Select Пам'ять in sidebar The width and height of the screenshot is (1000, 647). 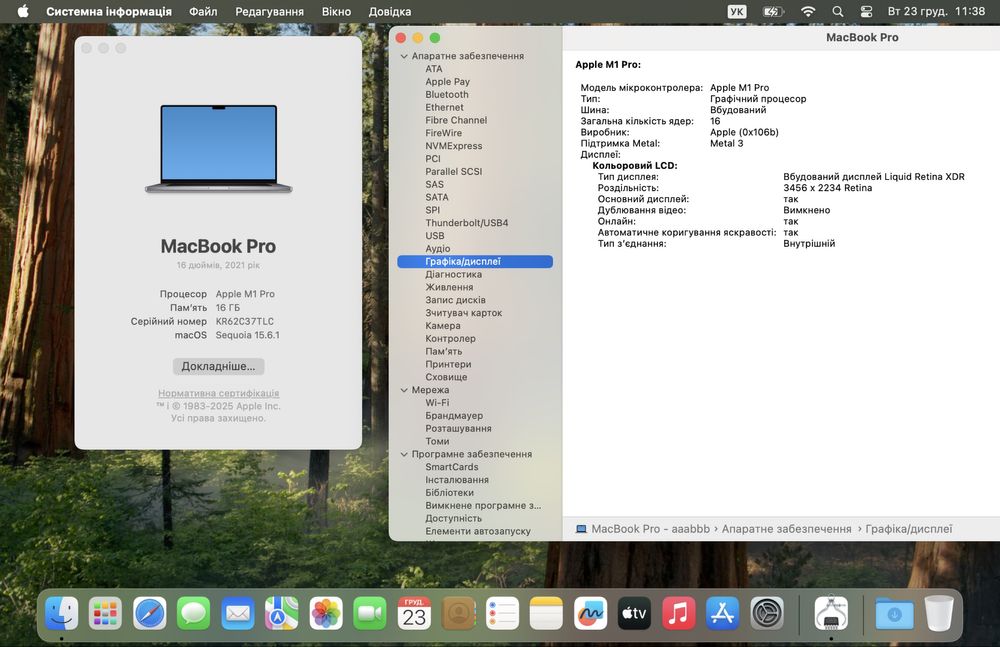tap(444, 352)
